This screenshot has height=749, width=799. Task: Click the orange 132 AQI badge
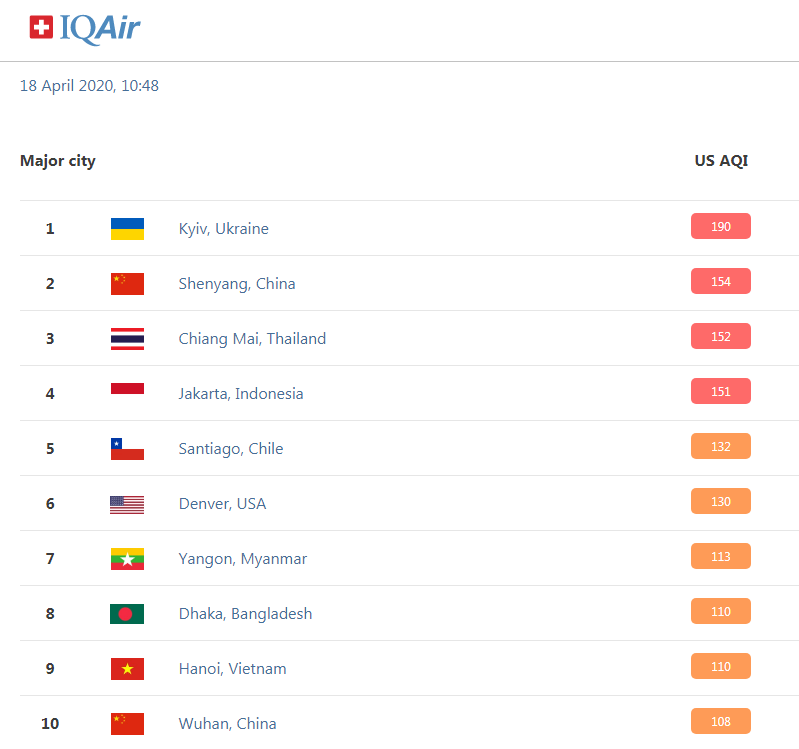tap(721, 446)
